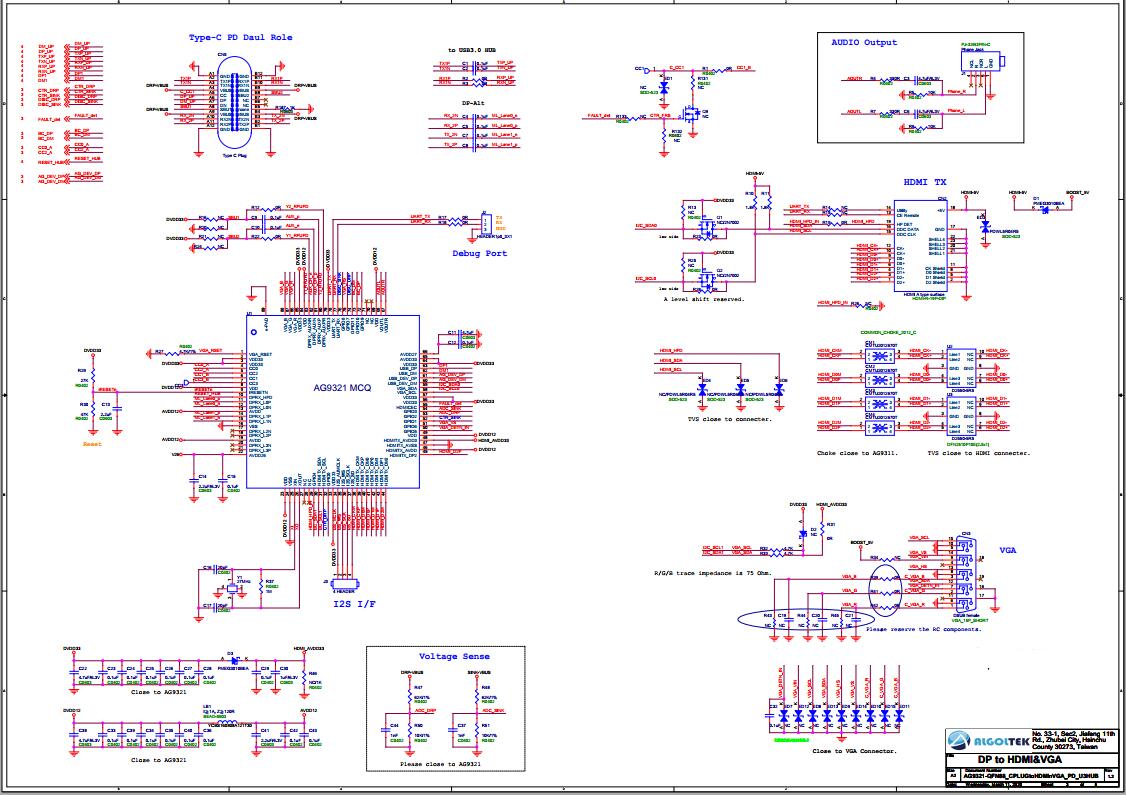Select the 'Voltage Sense' box title

coord(454,656)
